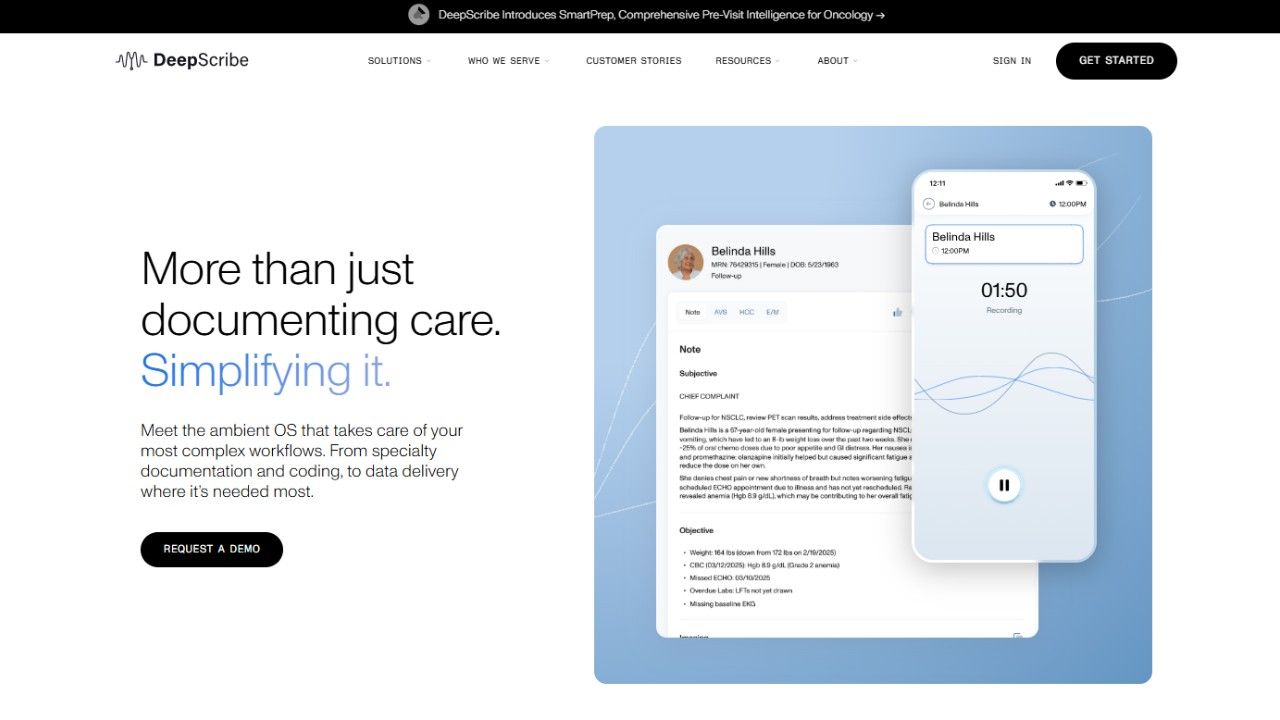Open the Customer Stories page
This screenshot has height=720, width=1280.
point(634,61)
